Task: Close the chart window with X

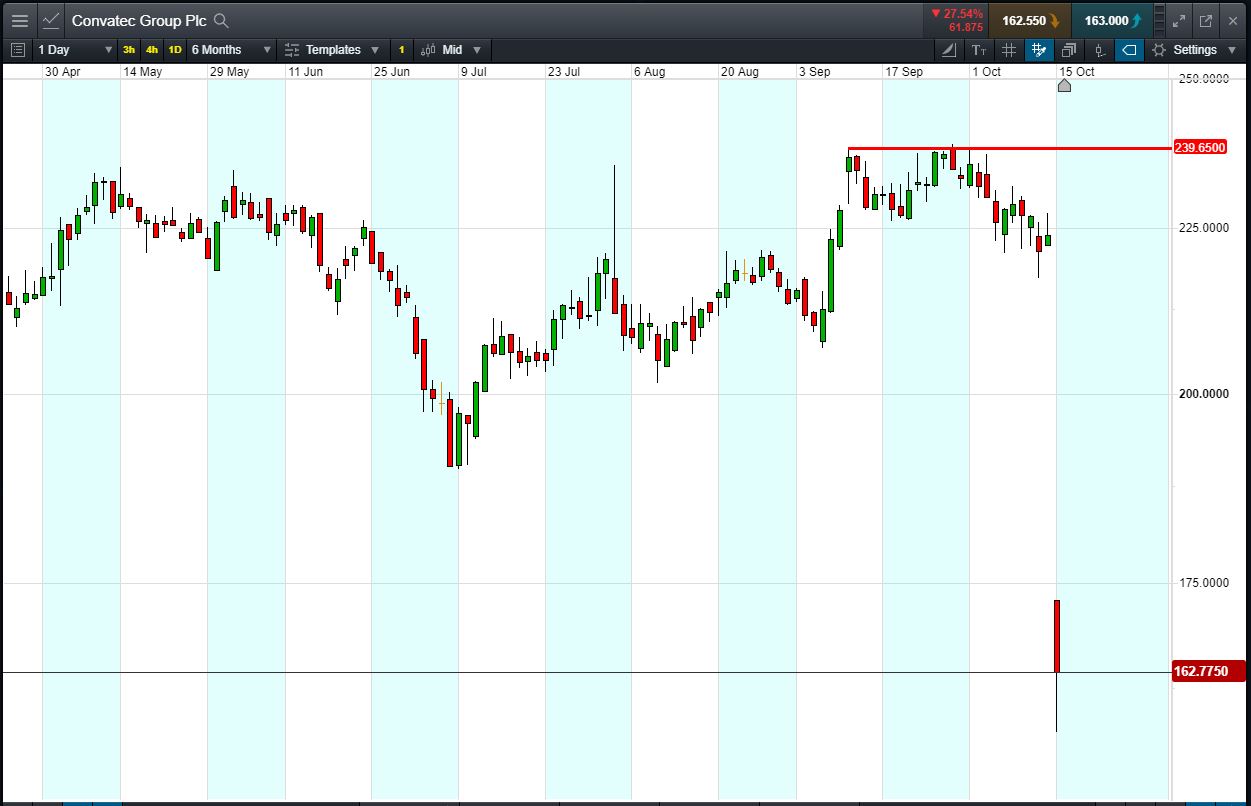Action: [x=1233, y=20]
